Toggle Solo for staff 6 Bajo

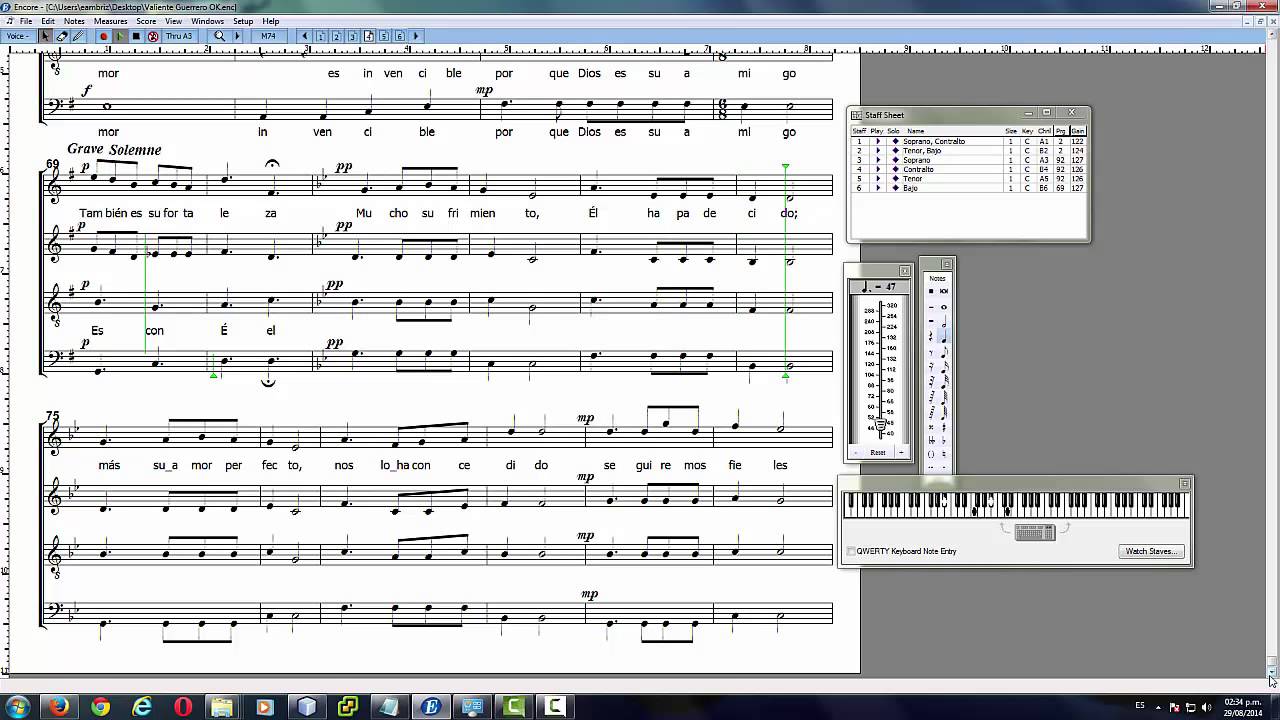896,188
